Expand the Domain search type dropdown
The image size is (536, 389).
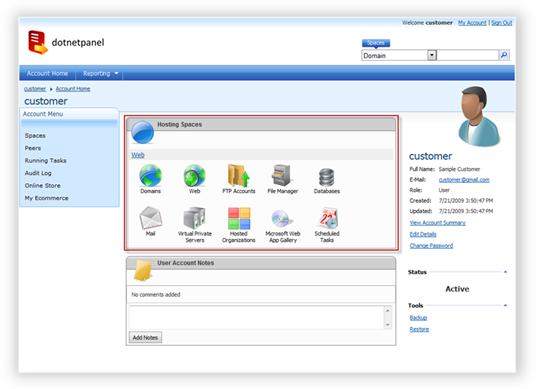[432, 55]
